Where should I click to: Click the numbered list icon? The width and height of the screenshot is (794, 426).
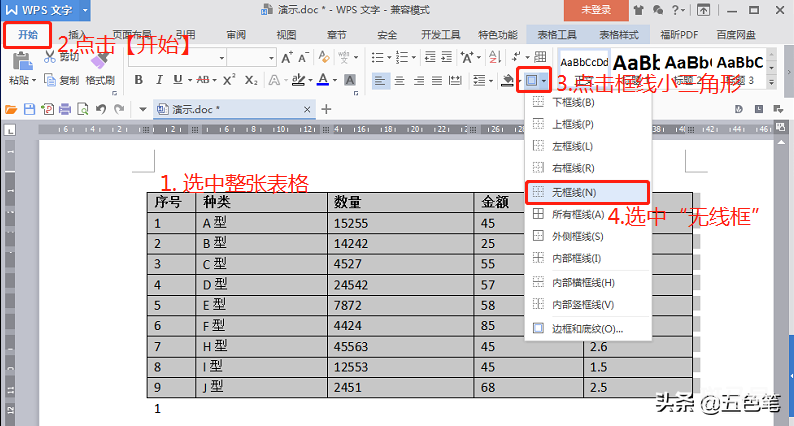[402, 57]
